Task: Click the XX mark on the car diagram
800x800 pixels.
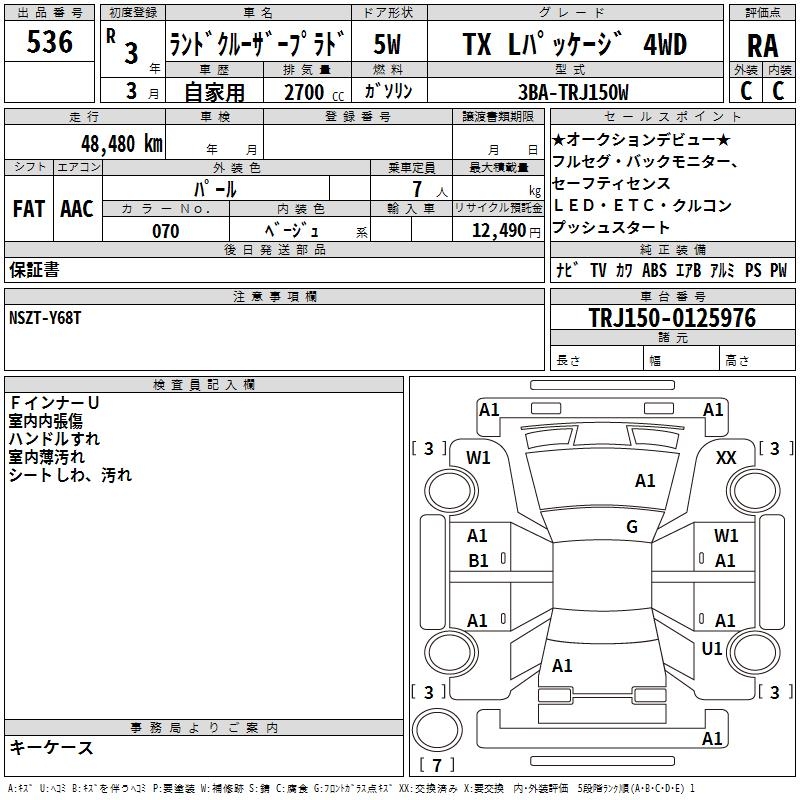Action: (727, 457)
